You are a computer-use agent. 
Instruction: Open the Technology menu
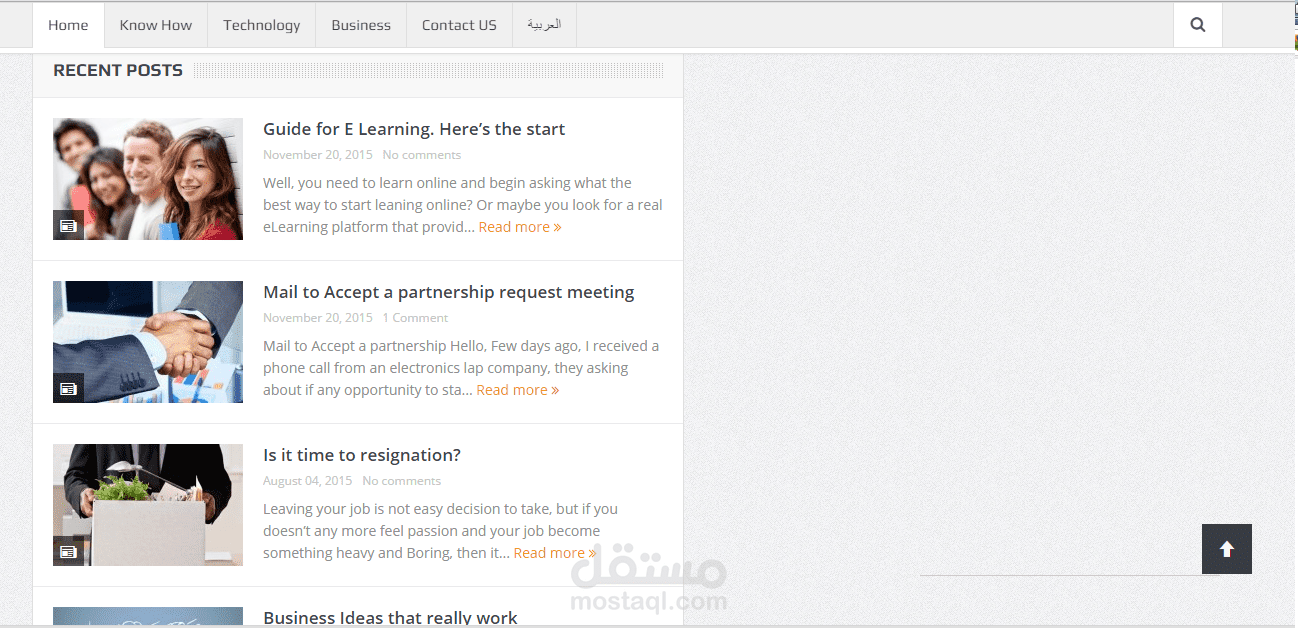(x=262, y=25)
